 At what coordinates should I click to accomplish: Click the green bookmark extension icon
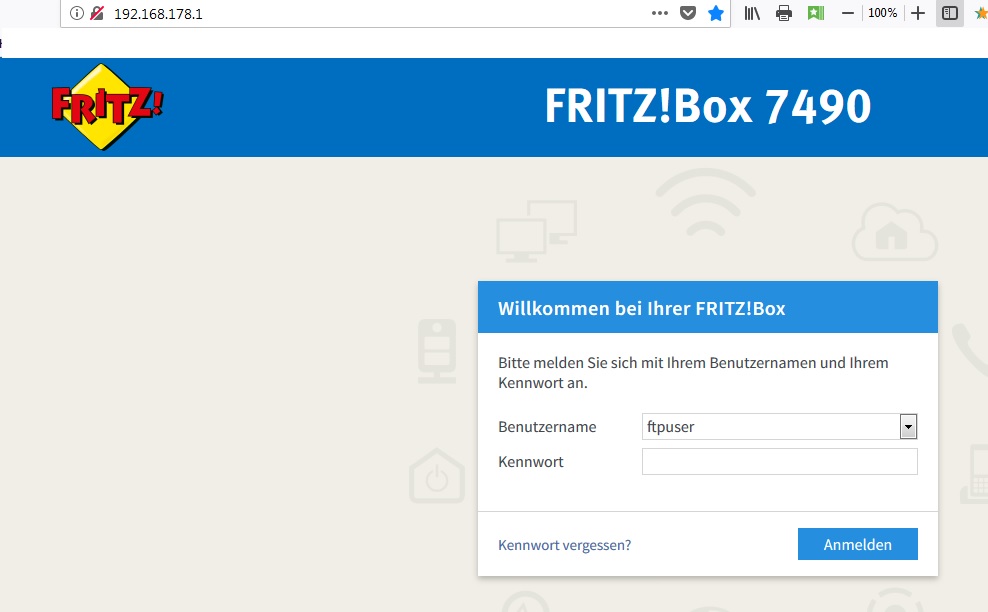[x=816, y=13]
